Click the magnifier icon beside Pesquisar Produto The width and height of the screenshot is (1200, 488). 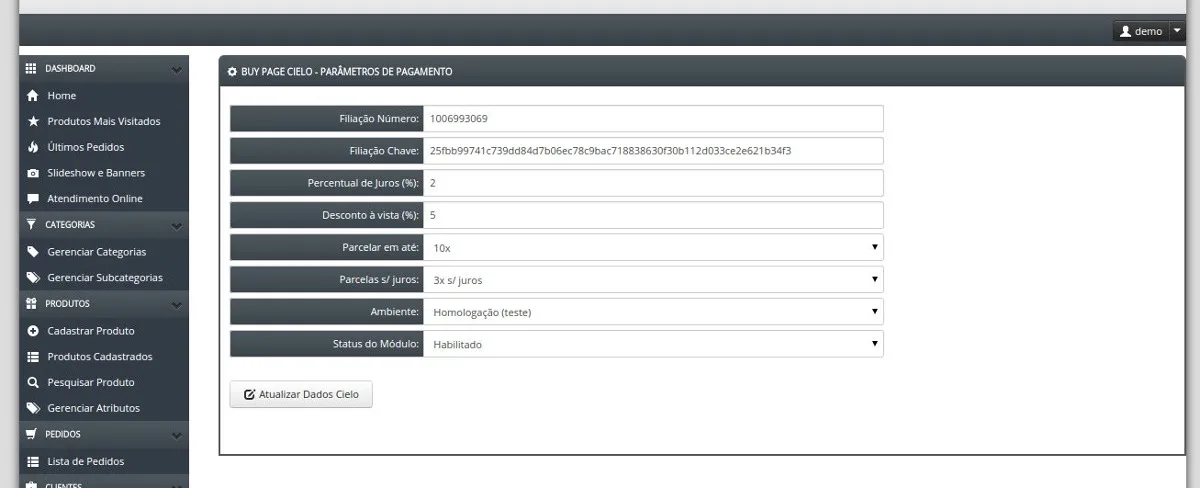click(x=33, y=383)
